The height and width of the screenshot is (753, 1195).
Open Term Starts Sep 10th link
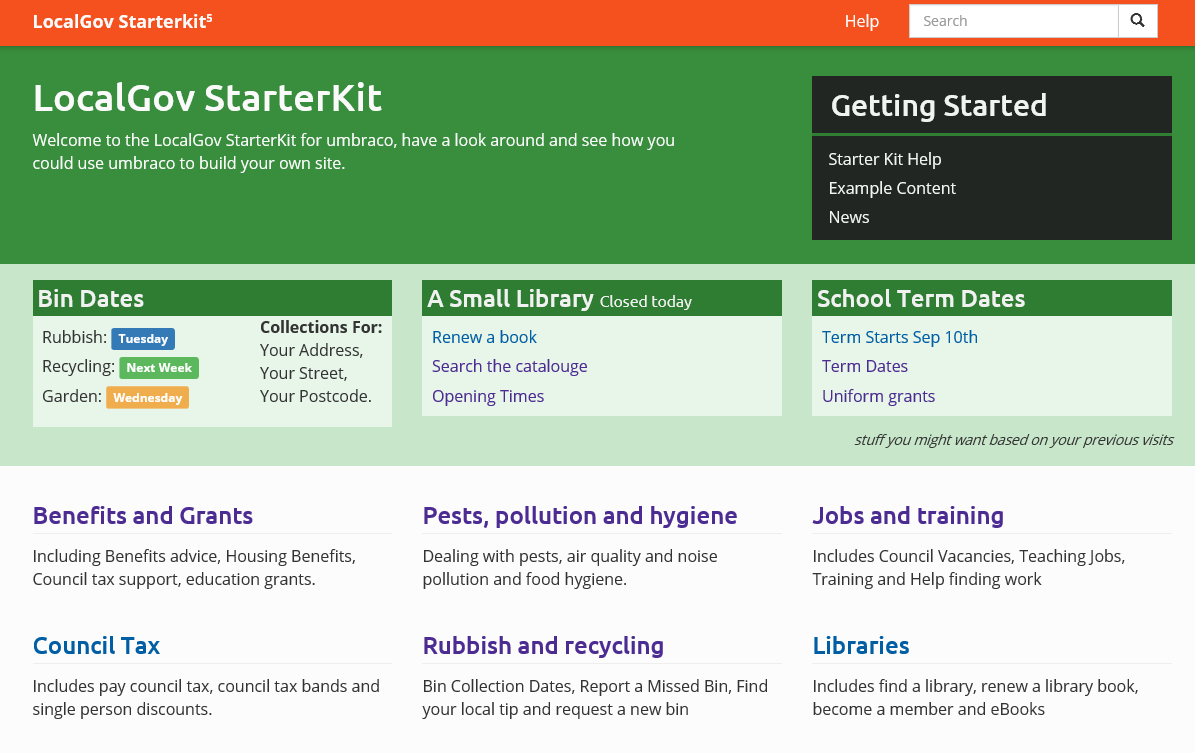tap(899, 337)
